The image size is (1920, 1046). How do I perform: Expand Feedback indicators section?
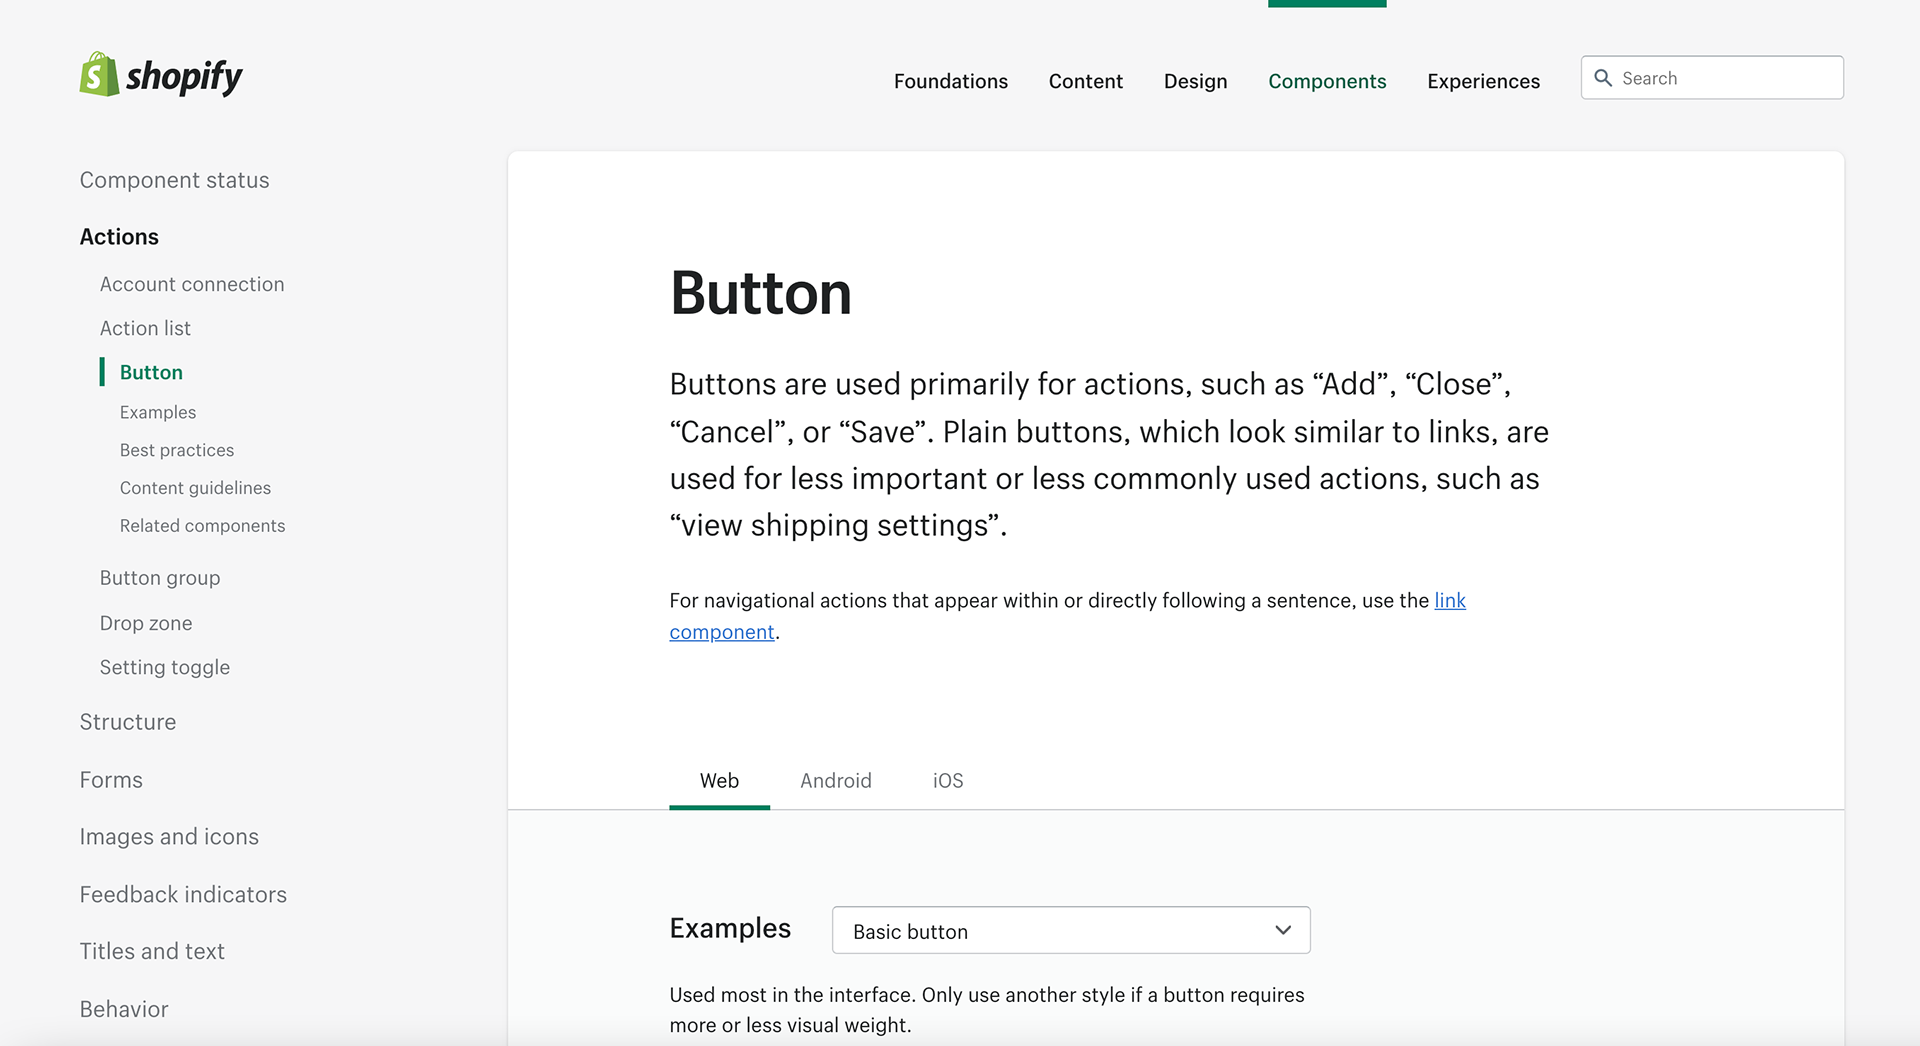(183, 895)
